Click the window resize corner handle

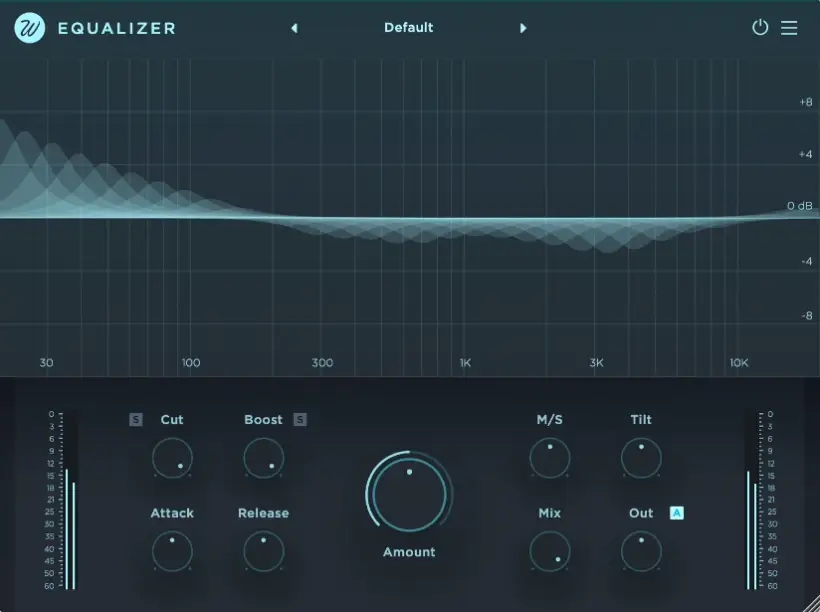click(x=811, y=603)
